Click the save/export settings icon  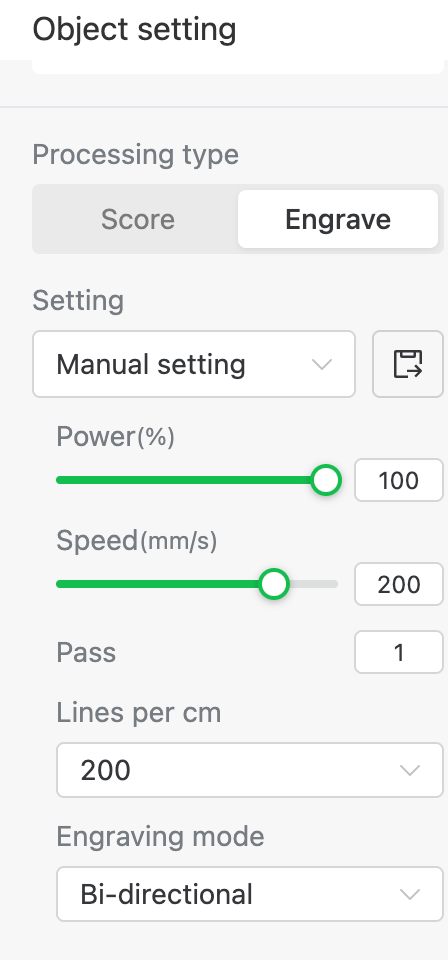point(408,364)
